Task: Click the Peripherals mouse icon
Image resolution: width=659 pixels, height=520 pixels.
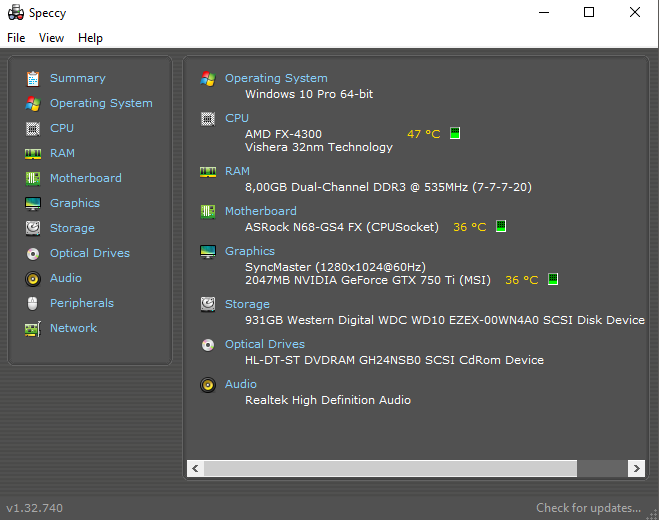Action: [x=32, y=303]
